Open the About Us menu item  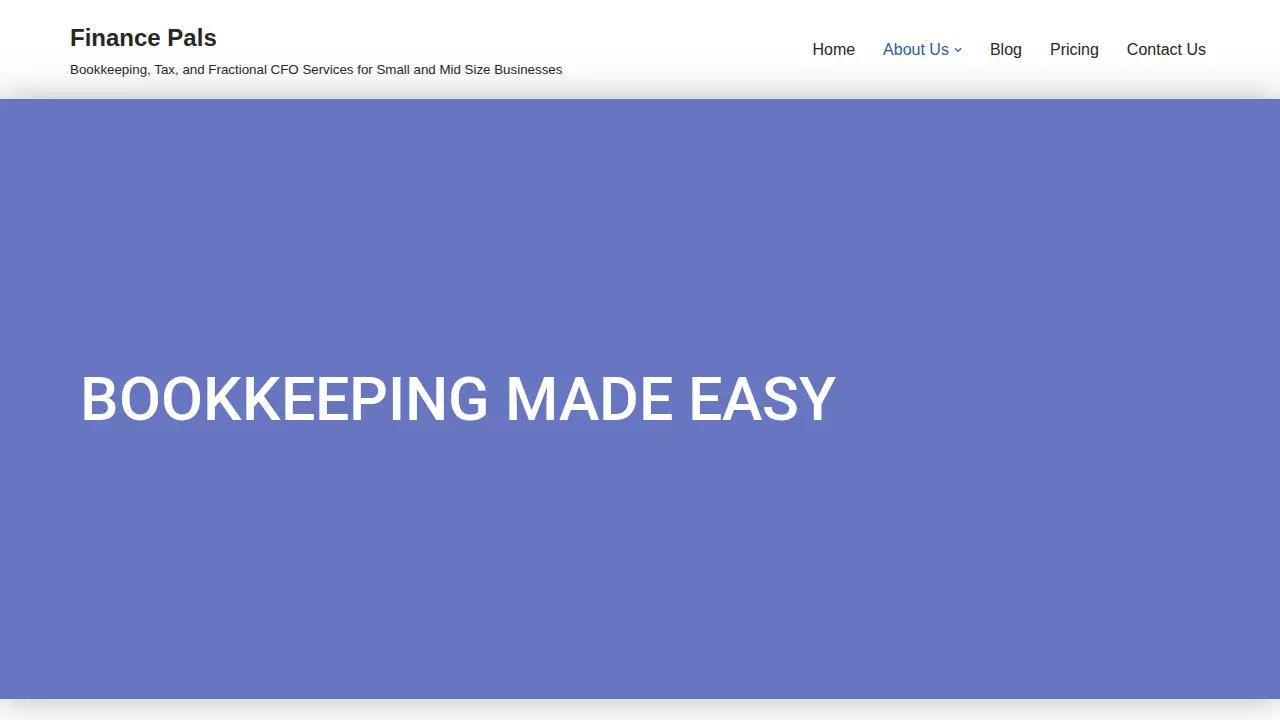[916, 49]
